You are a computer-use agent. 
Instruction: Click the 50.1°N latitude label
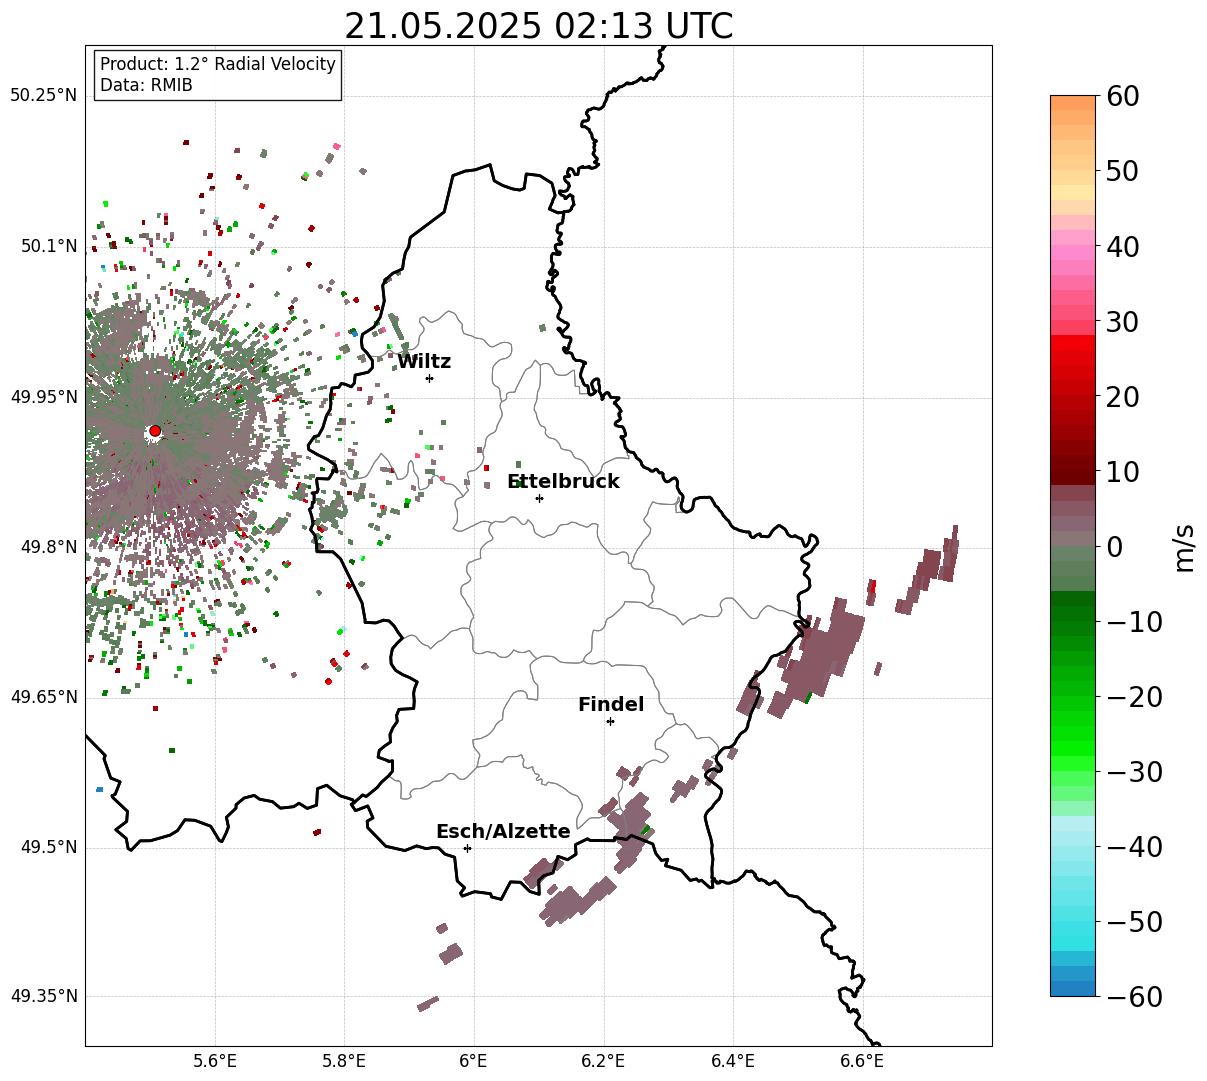pyautogui.click(x=48, y=246)
